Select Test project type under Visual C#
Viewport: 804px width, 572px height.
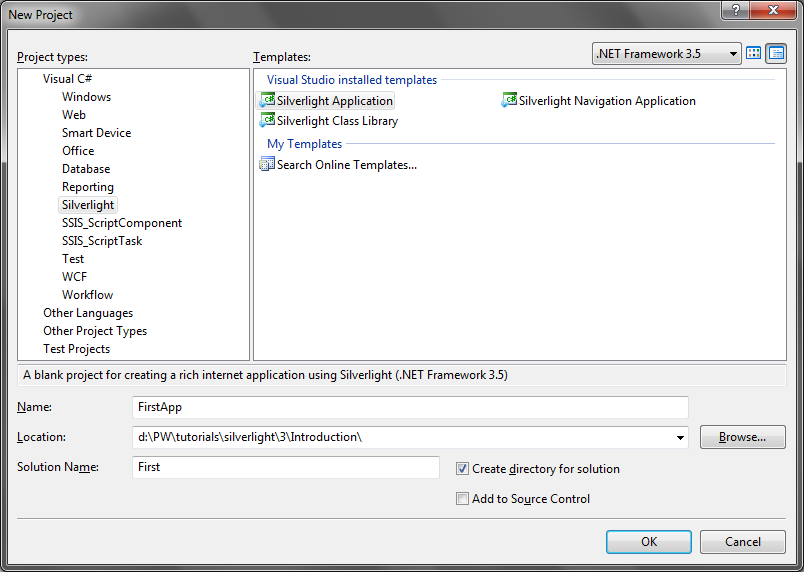point(73,259)
